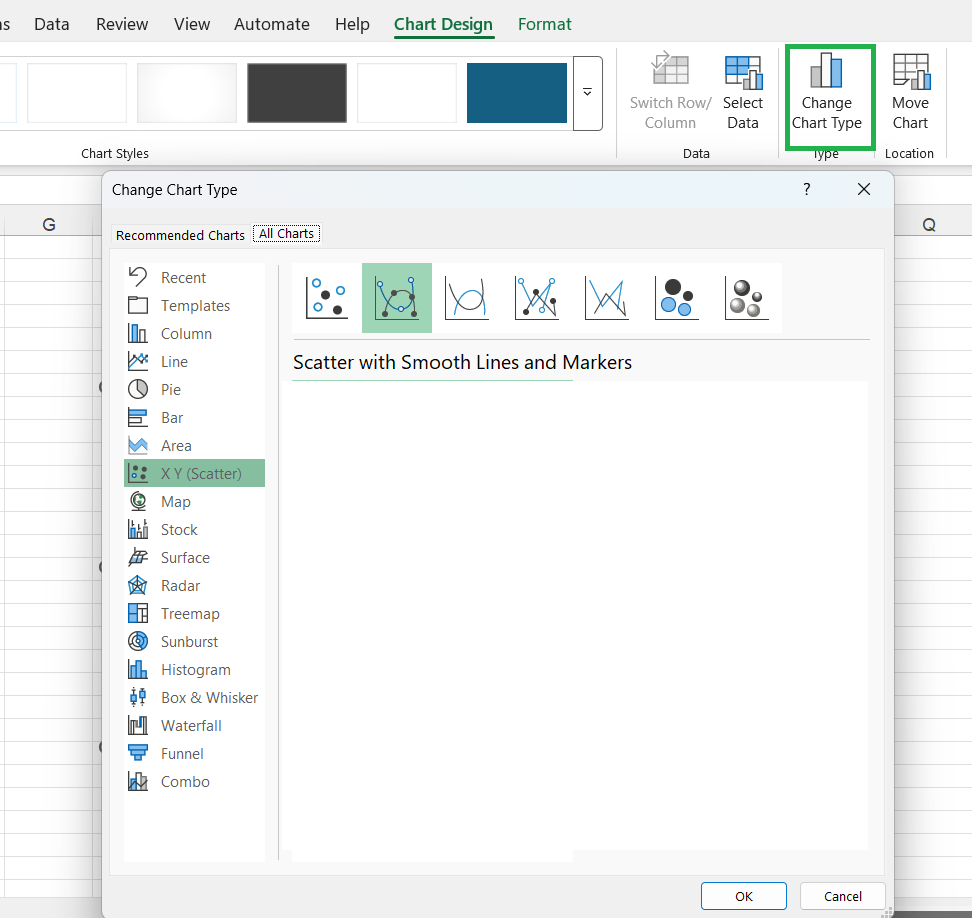Apply the blue chart style thumbnail

point(517,93)
